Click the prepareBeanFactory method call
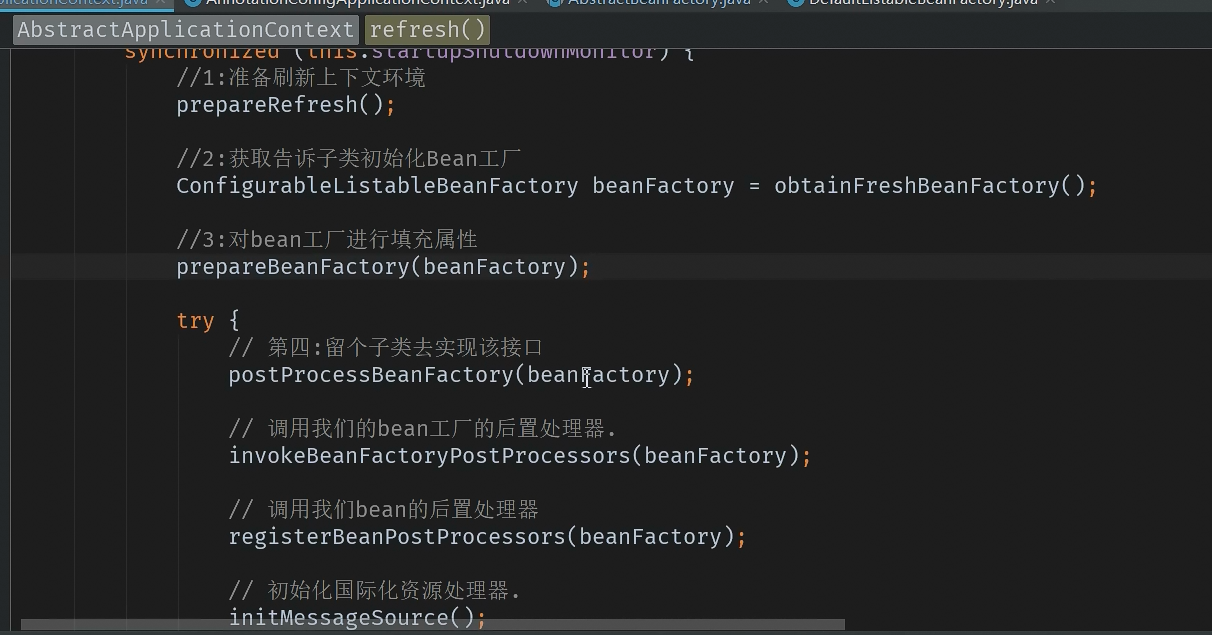 tap(293, 267)
